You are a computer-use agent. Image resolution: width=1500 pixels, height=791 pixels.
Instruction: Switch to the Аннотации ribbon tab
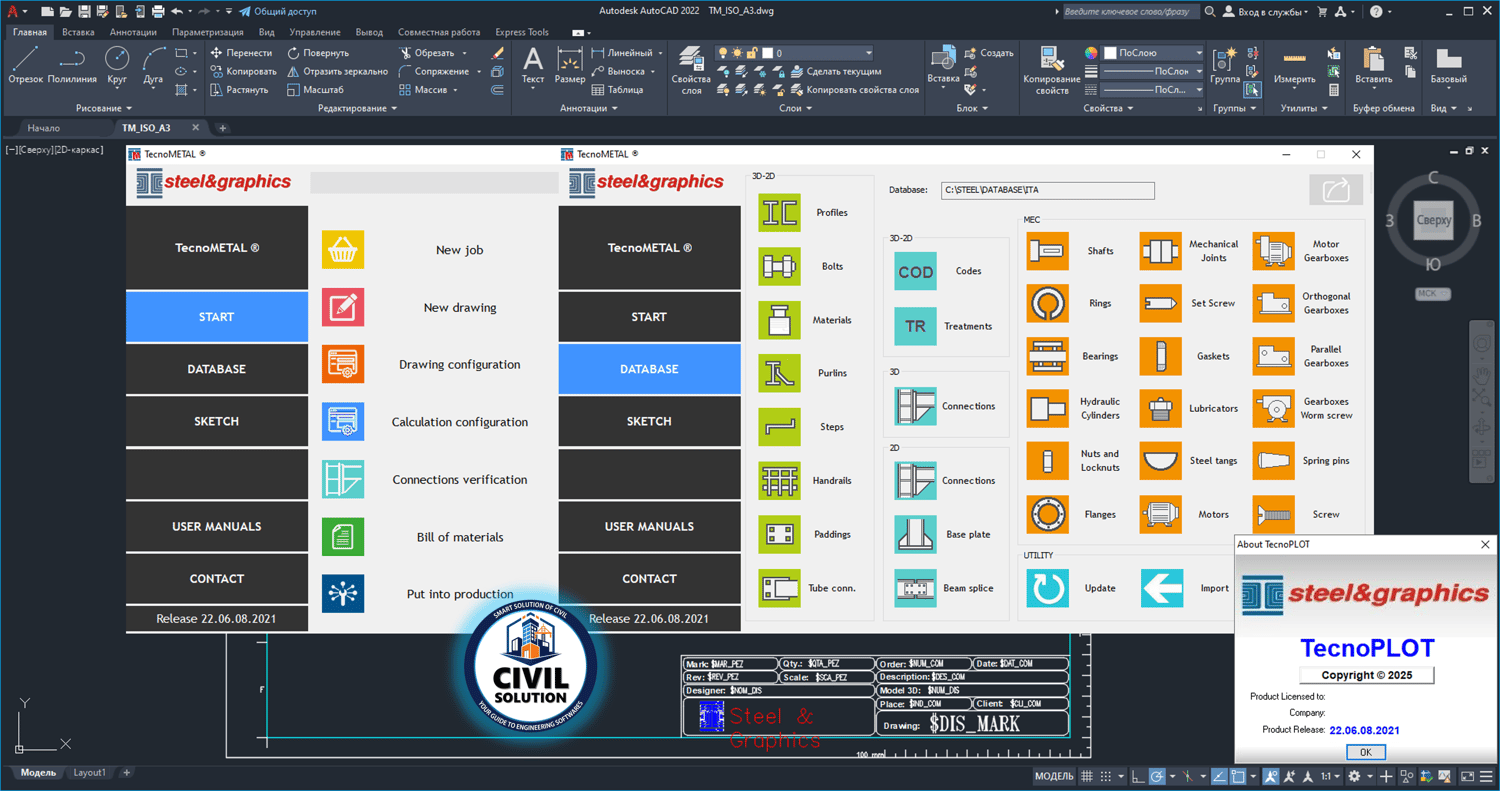(x=133, y=32)
